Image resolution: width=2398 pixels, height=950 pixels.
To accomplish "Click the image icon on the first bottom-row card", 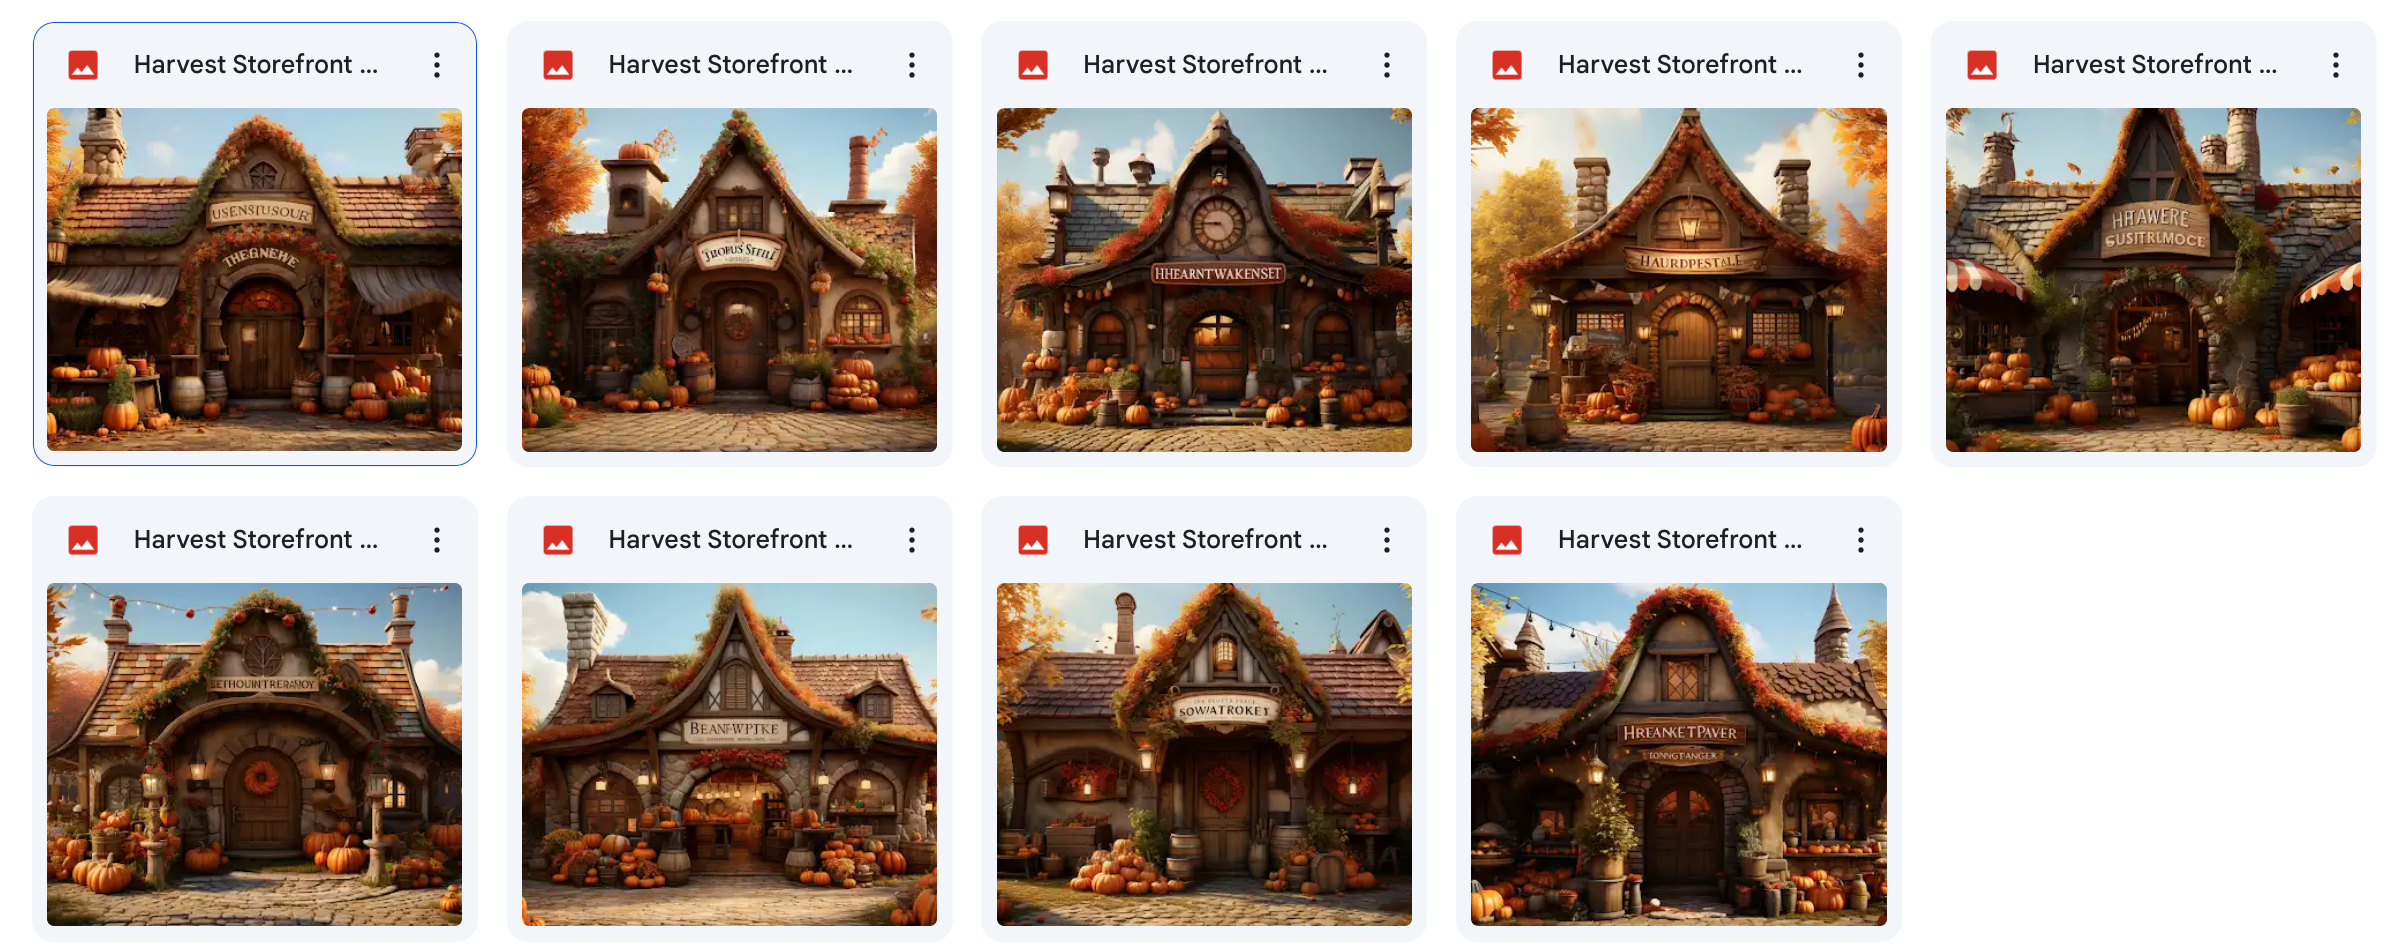I will (x=84, y=539).
